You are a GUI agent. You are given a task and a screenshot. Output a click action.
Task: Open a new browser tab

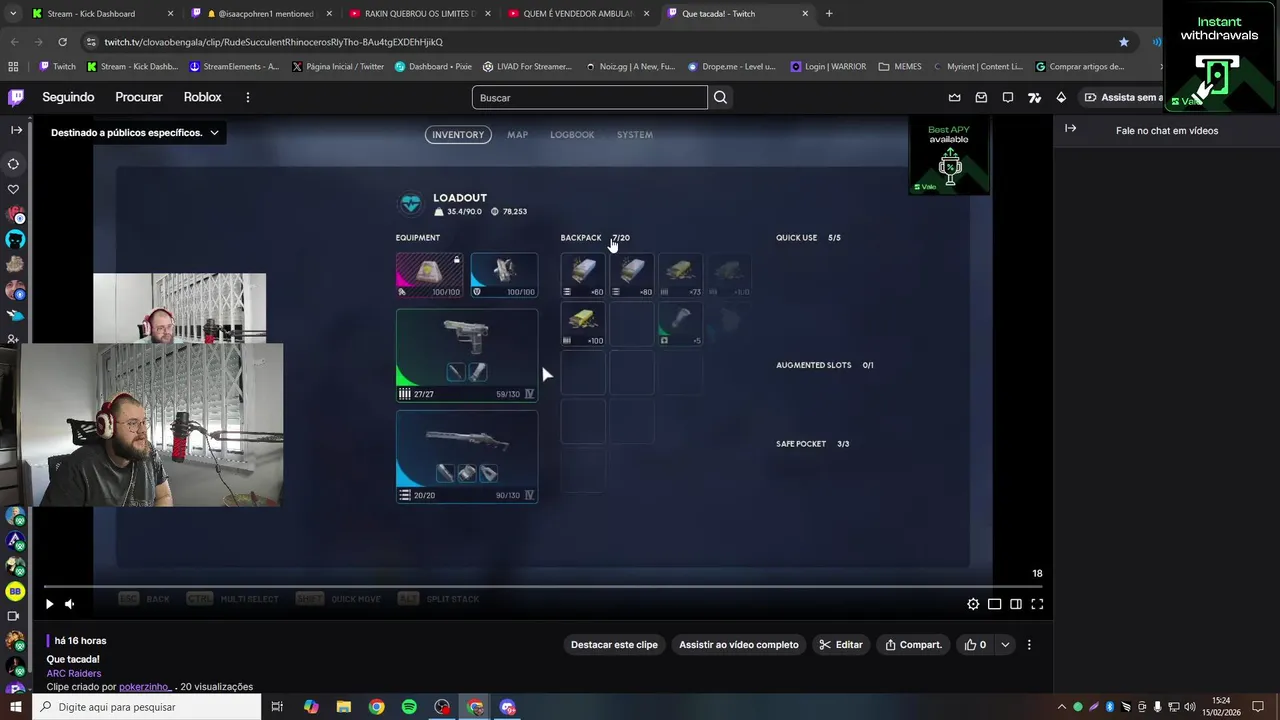point(829,14)
